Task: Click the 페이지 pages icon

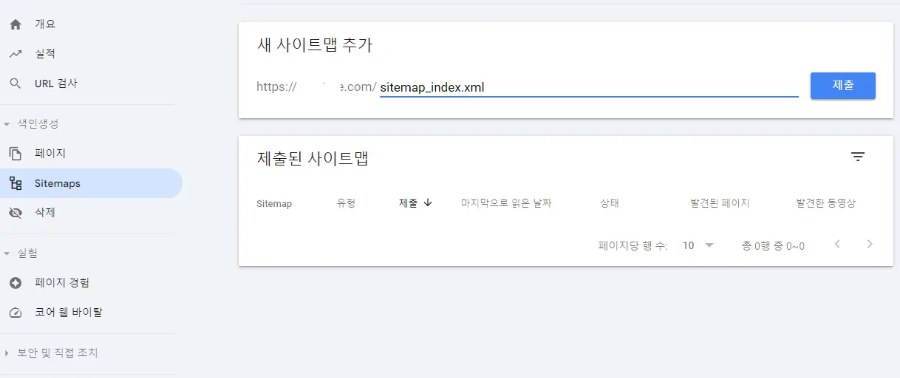Action: coord(15,154)
